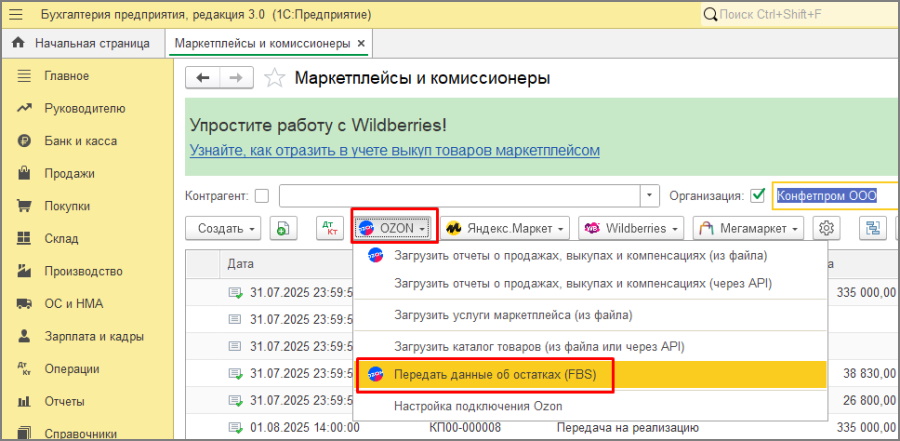Show postings with the ДтКт toolbar button
The image size is (900, 441).
pos(330,228)
